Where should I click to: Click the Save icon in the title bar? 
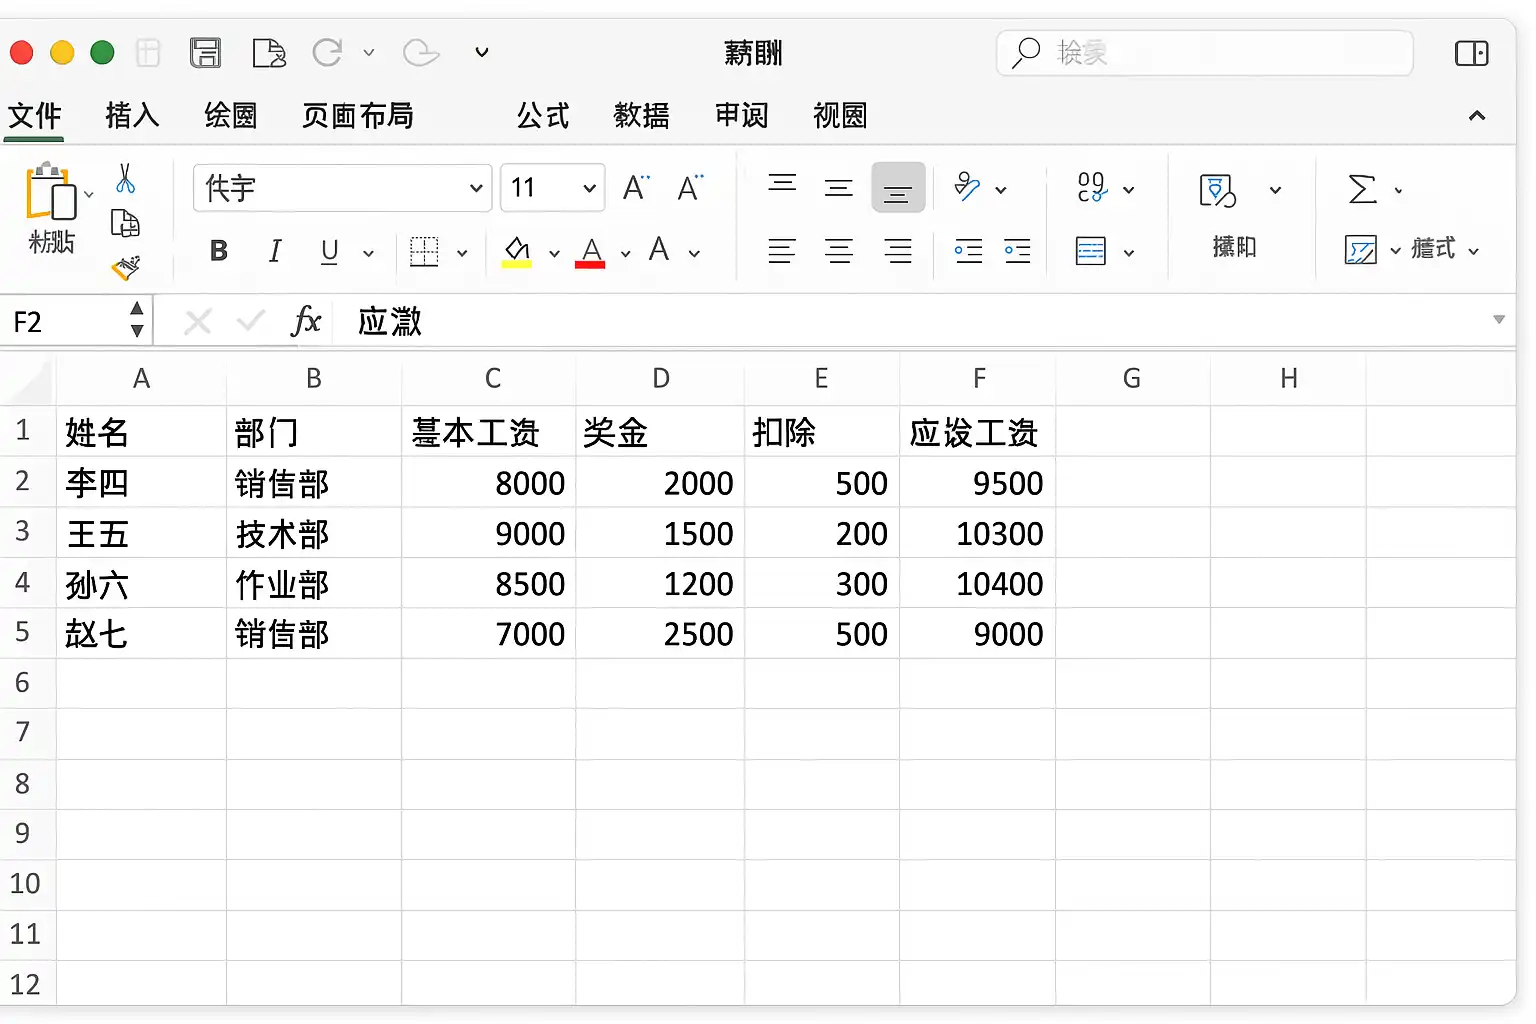[x=205, y=52]
